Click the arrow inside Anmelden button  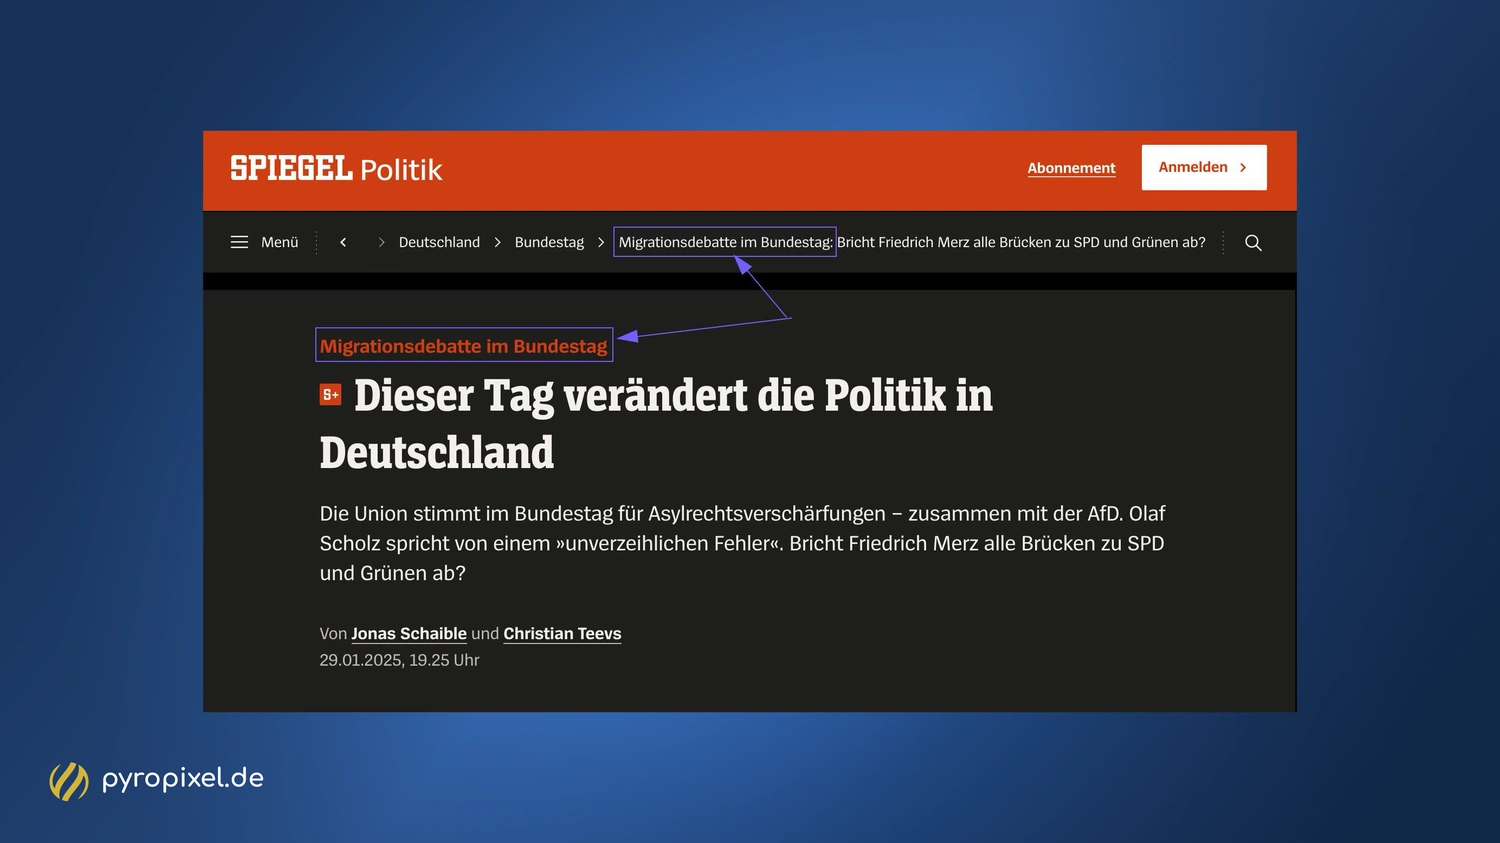[x=1243, y=167]
